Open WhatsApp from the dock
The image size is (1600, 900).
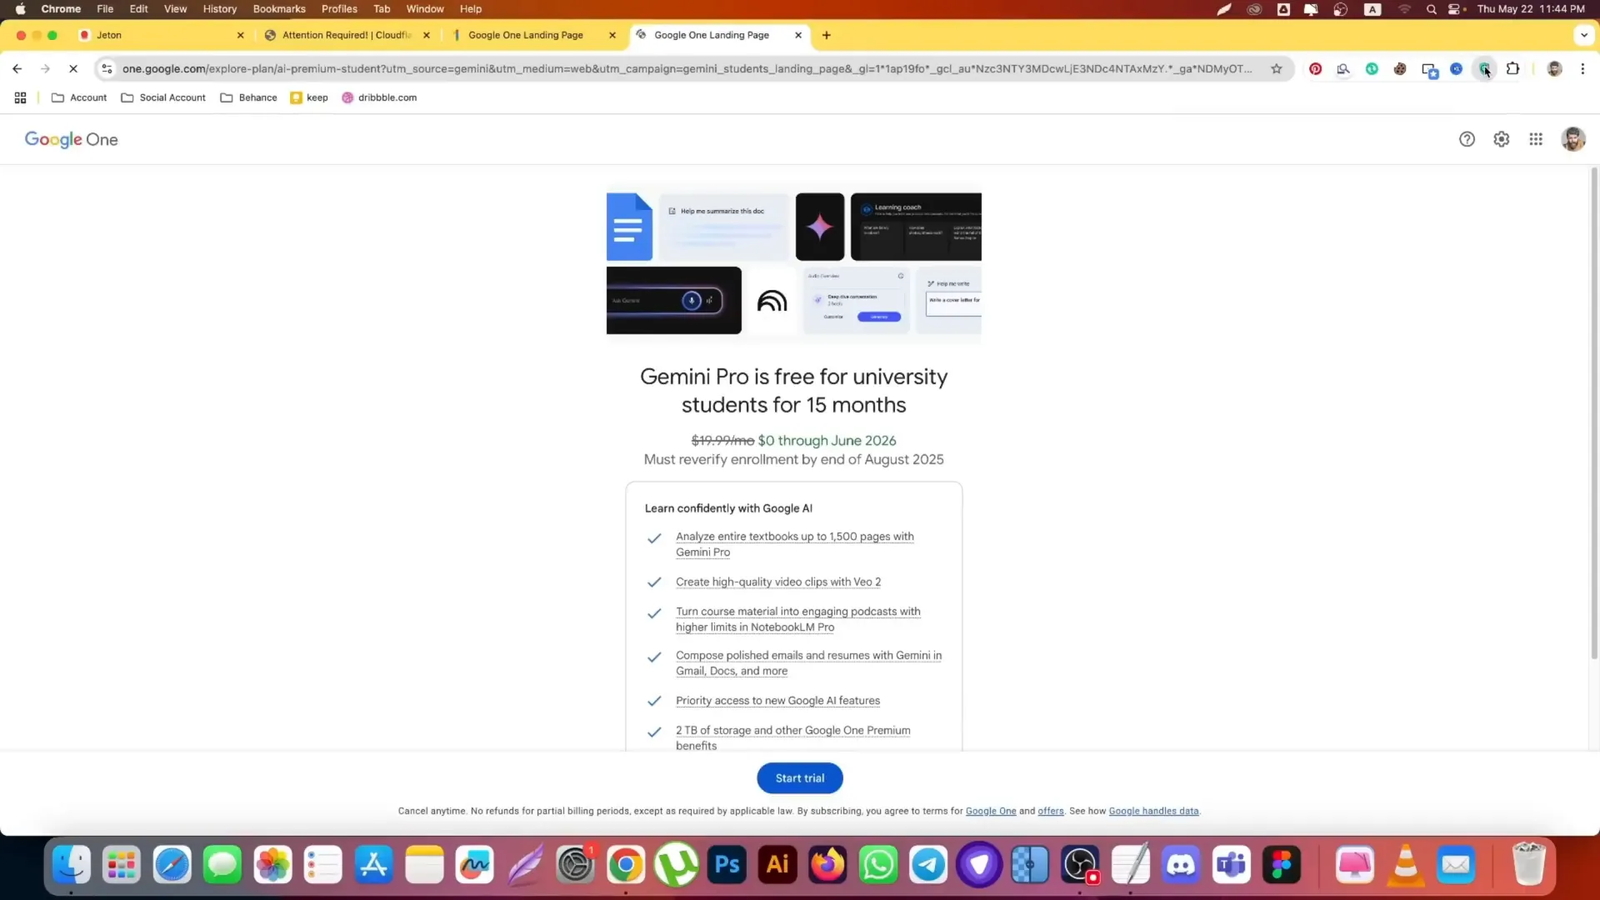click(x=878, y=865)
